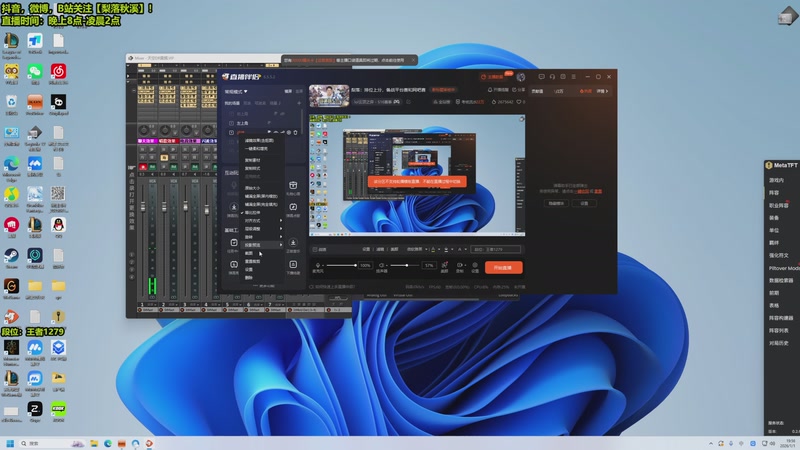Choose 重置裁剪 from the context menu
Viewport: 800px width, 450px height.
tap(253, 261)
